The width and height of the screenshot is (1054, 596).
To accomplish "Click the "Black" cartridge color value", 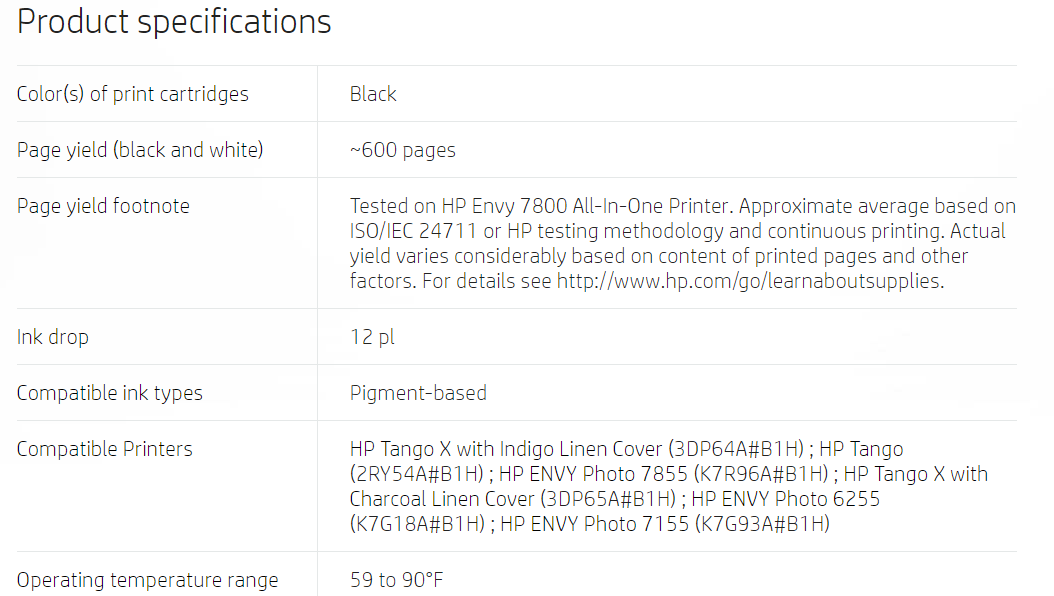I will click(x=373, y=94).
